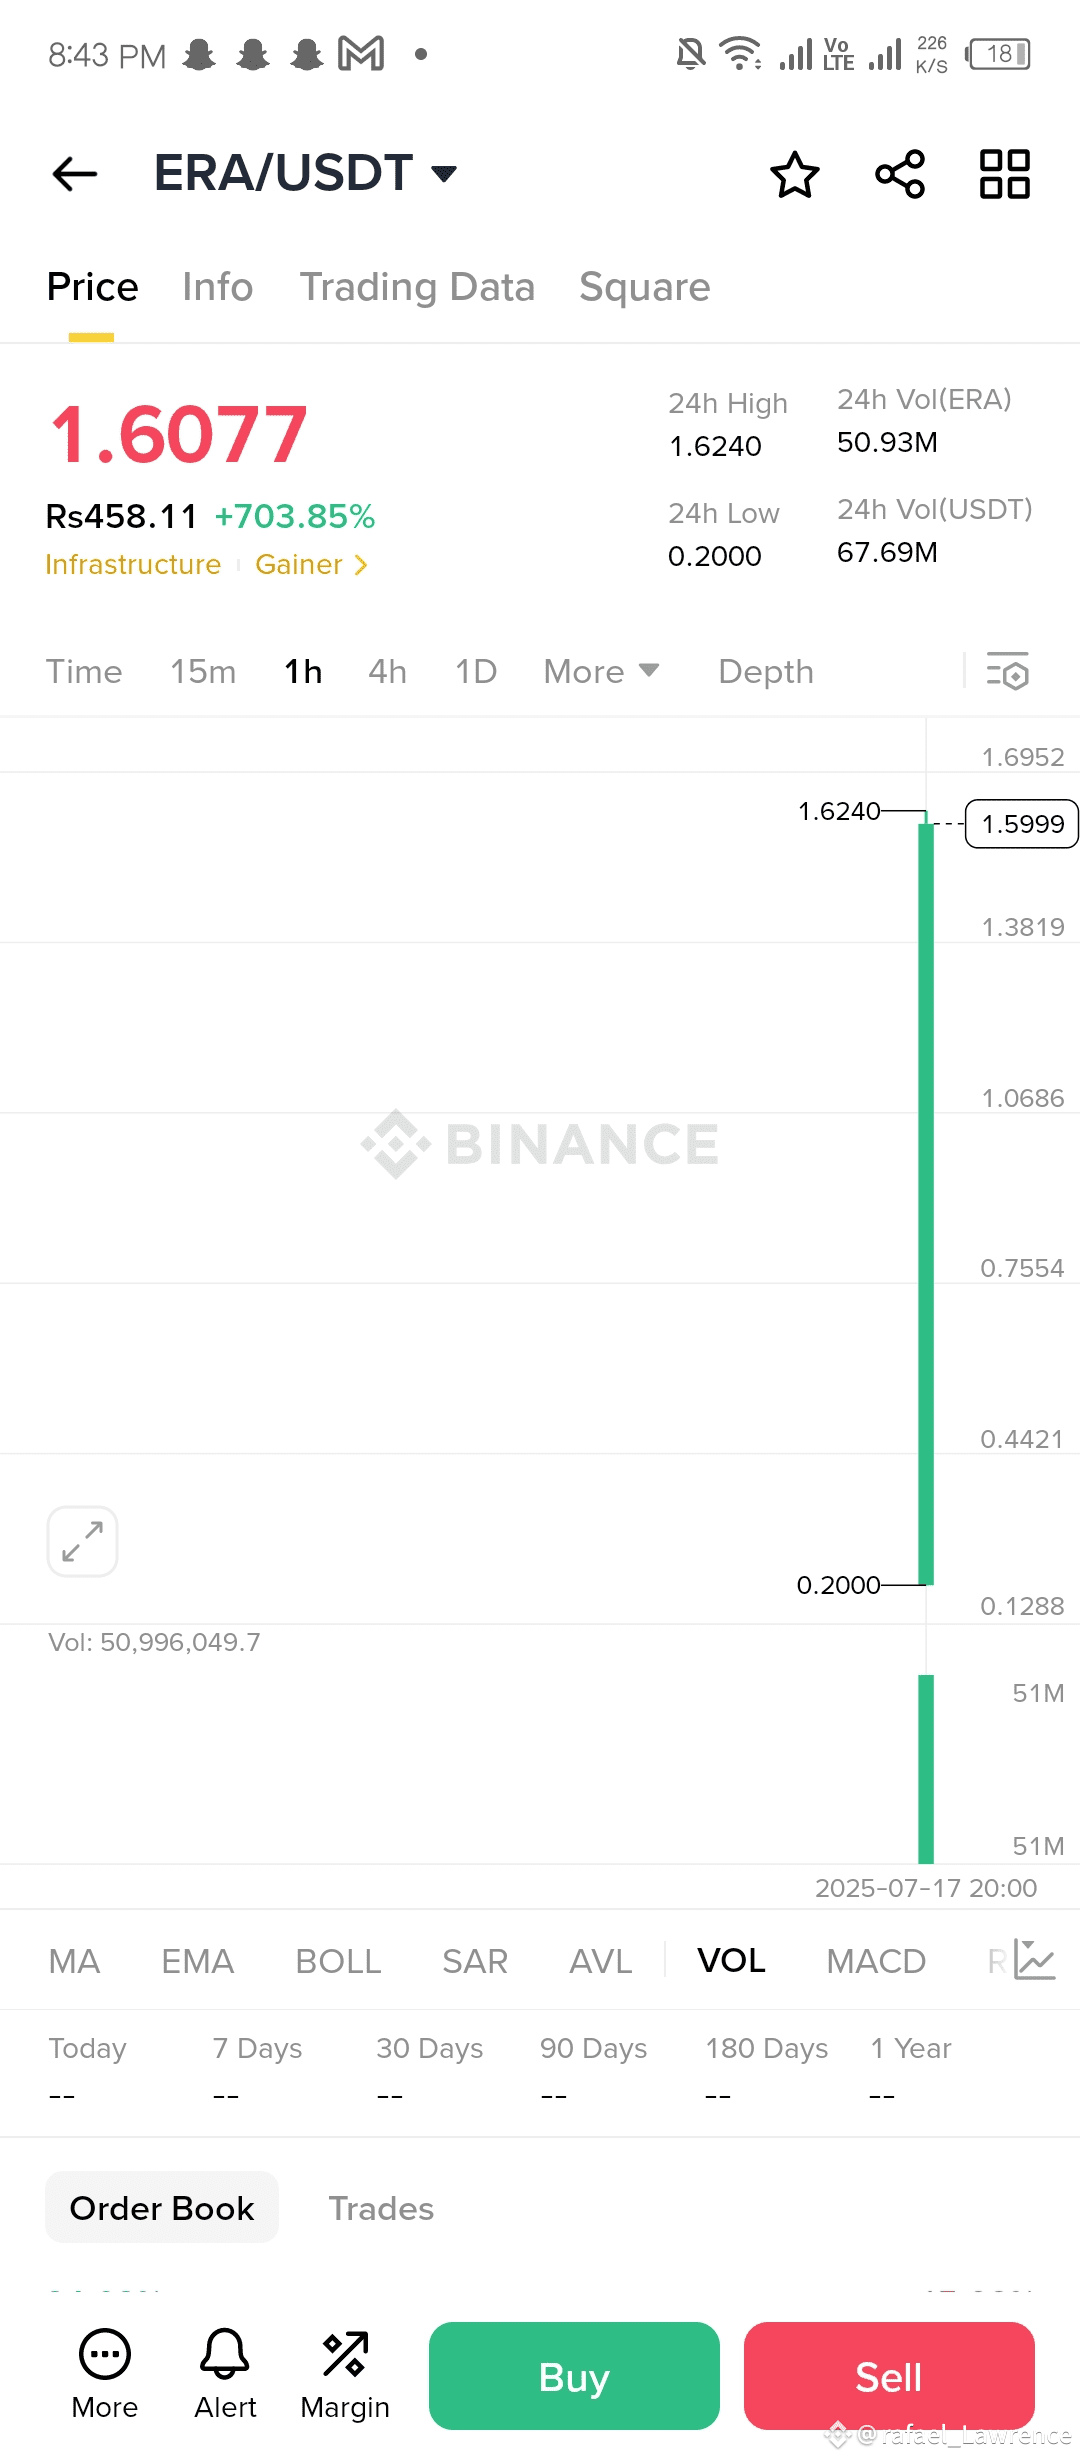Screen dimensions: 1080x2460
Task: Add ERA/USDT to favorites with star
Action: pyautogui.click(x=795, y=174)
